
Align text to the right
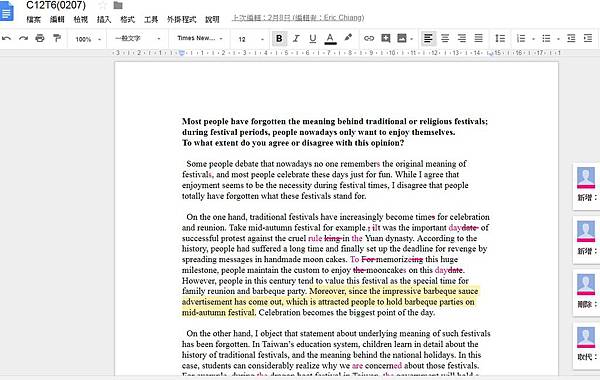(462, 38)
